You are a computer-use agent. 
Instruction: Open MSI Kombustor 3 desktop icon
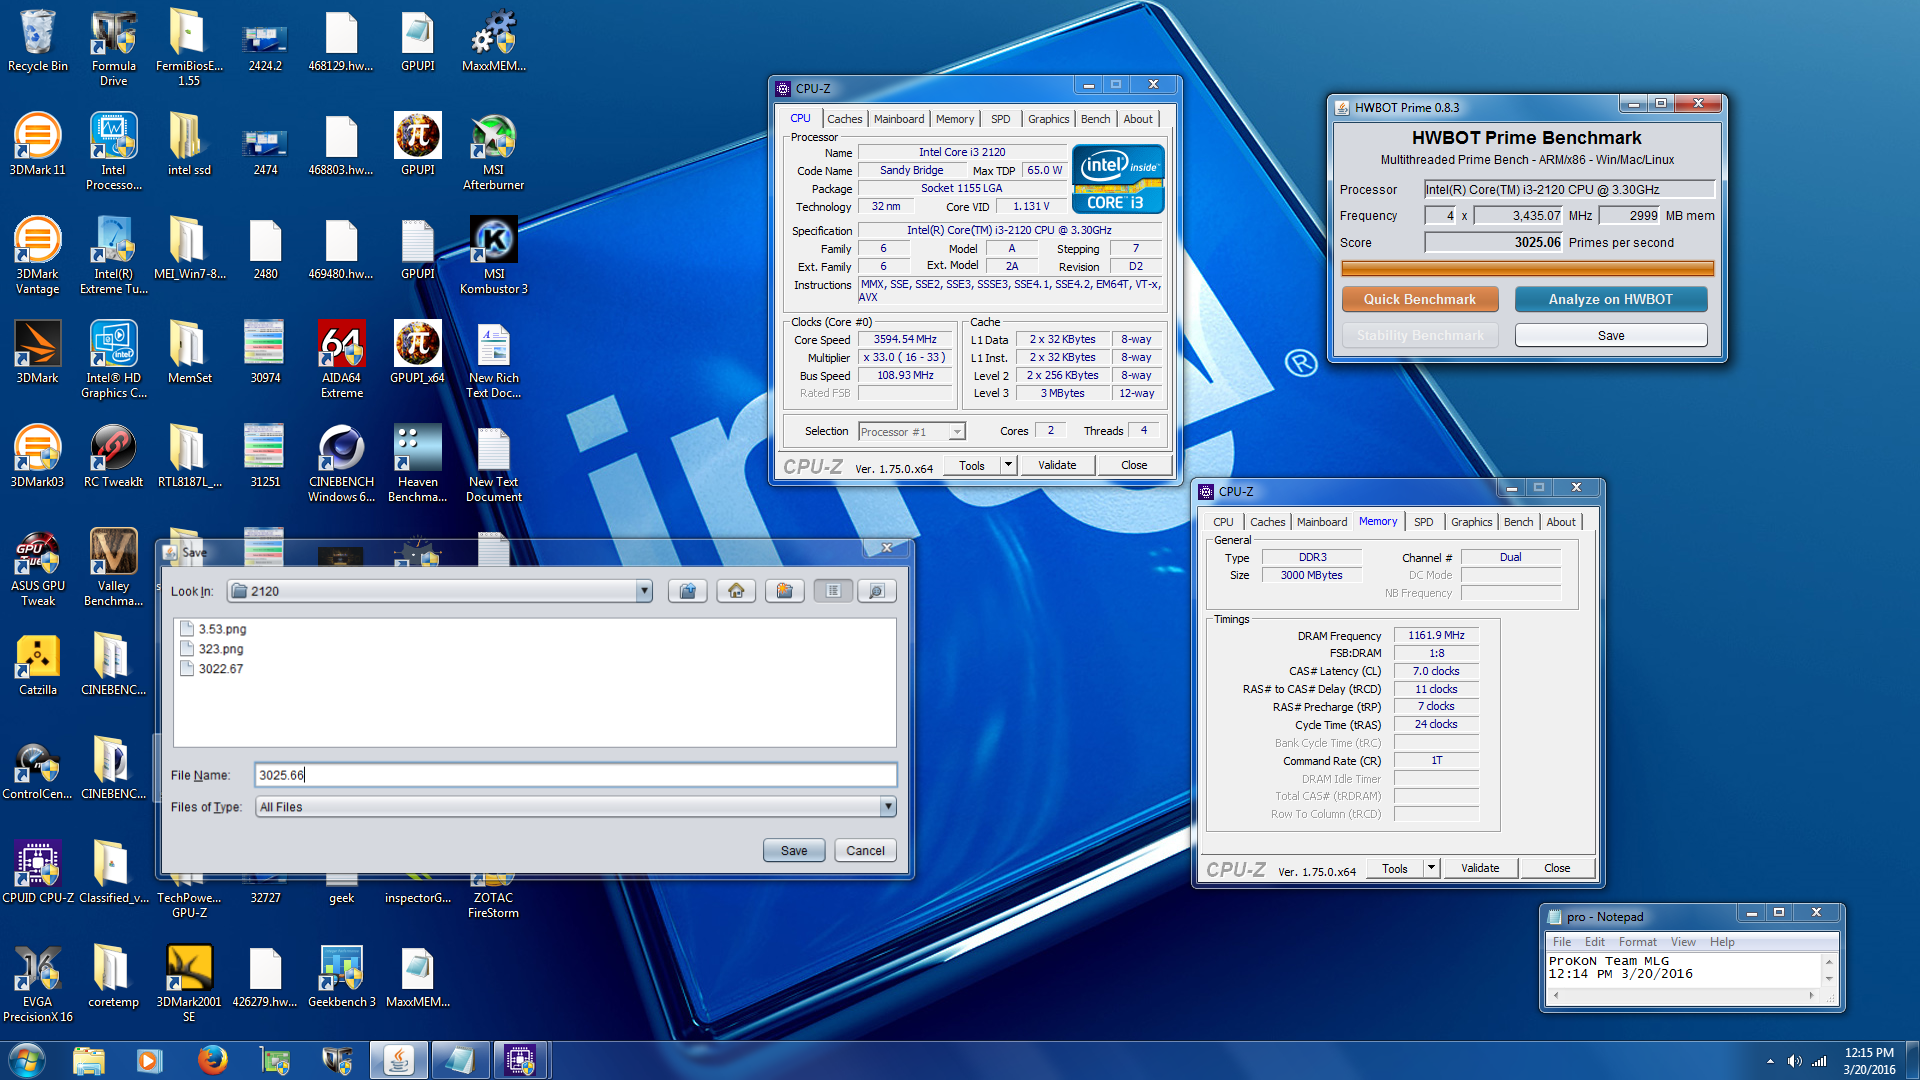click(494, 257)
